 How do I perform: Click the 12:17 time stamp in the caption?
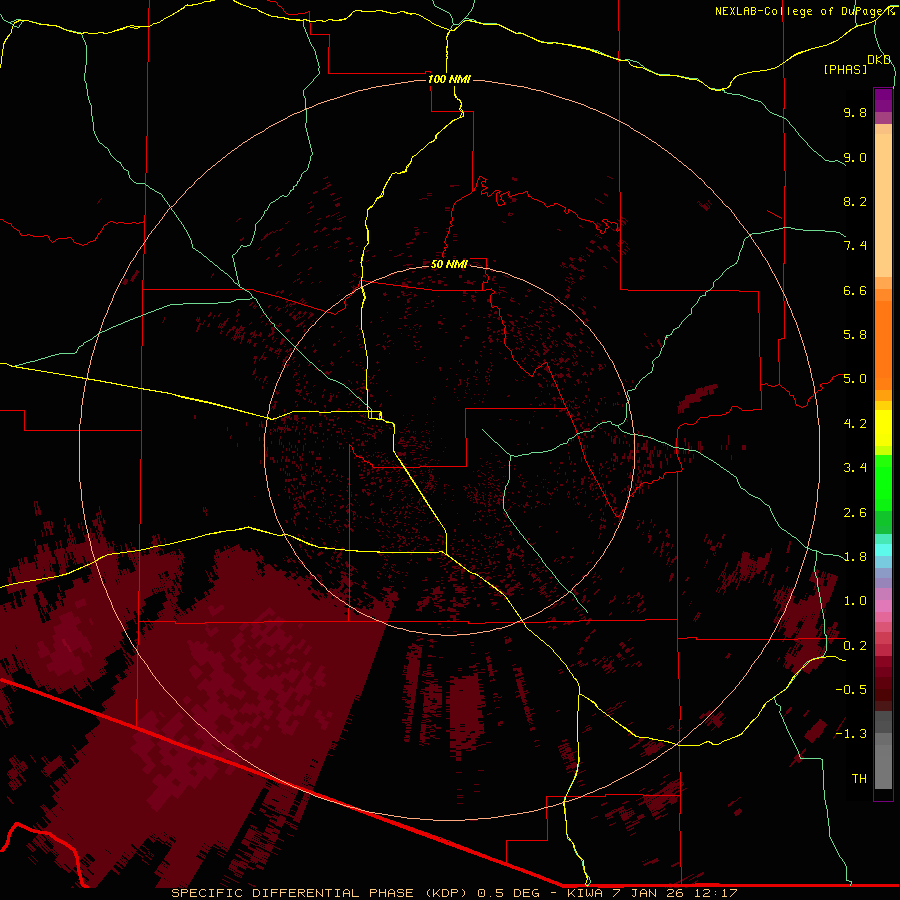point(715,893)
